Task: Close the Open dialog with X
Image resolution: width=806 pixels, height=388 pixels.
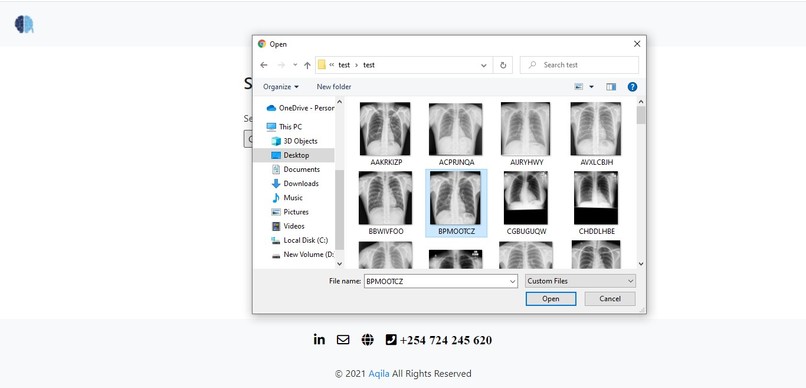Action: [637, 44]
